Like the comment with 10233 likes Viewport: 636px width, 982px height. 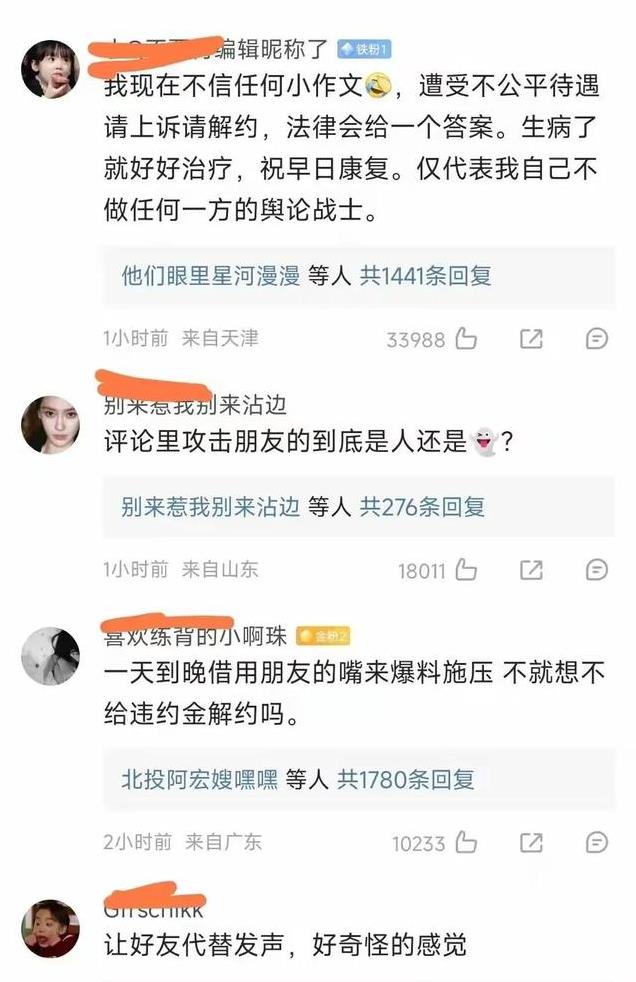(x=466, y=842)
